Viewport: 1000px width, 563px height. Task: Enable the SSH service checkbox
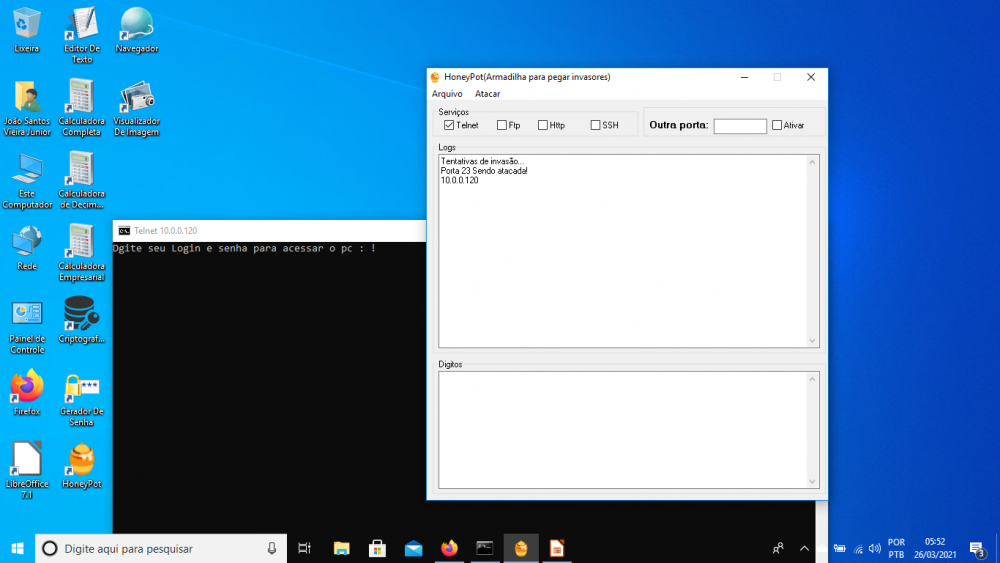(596, 125)
